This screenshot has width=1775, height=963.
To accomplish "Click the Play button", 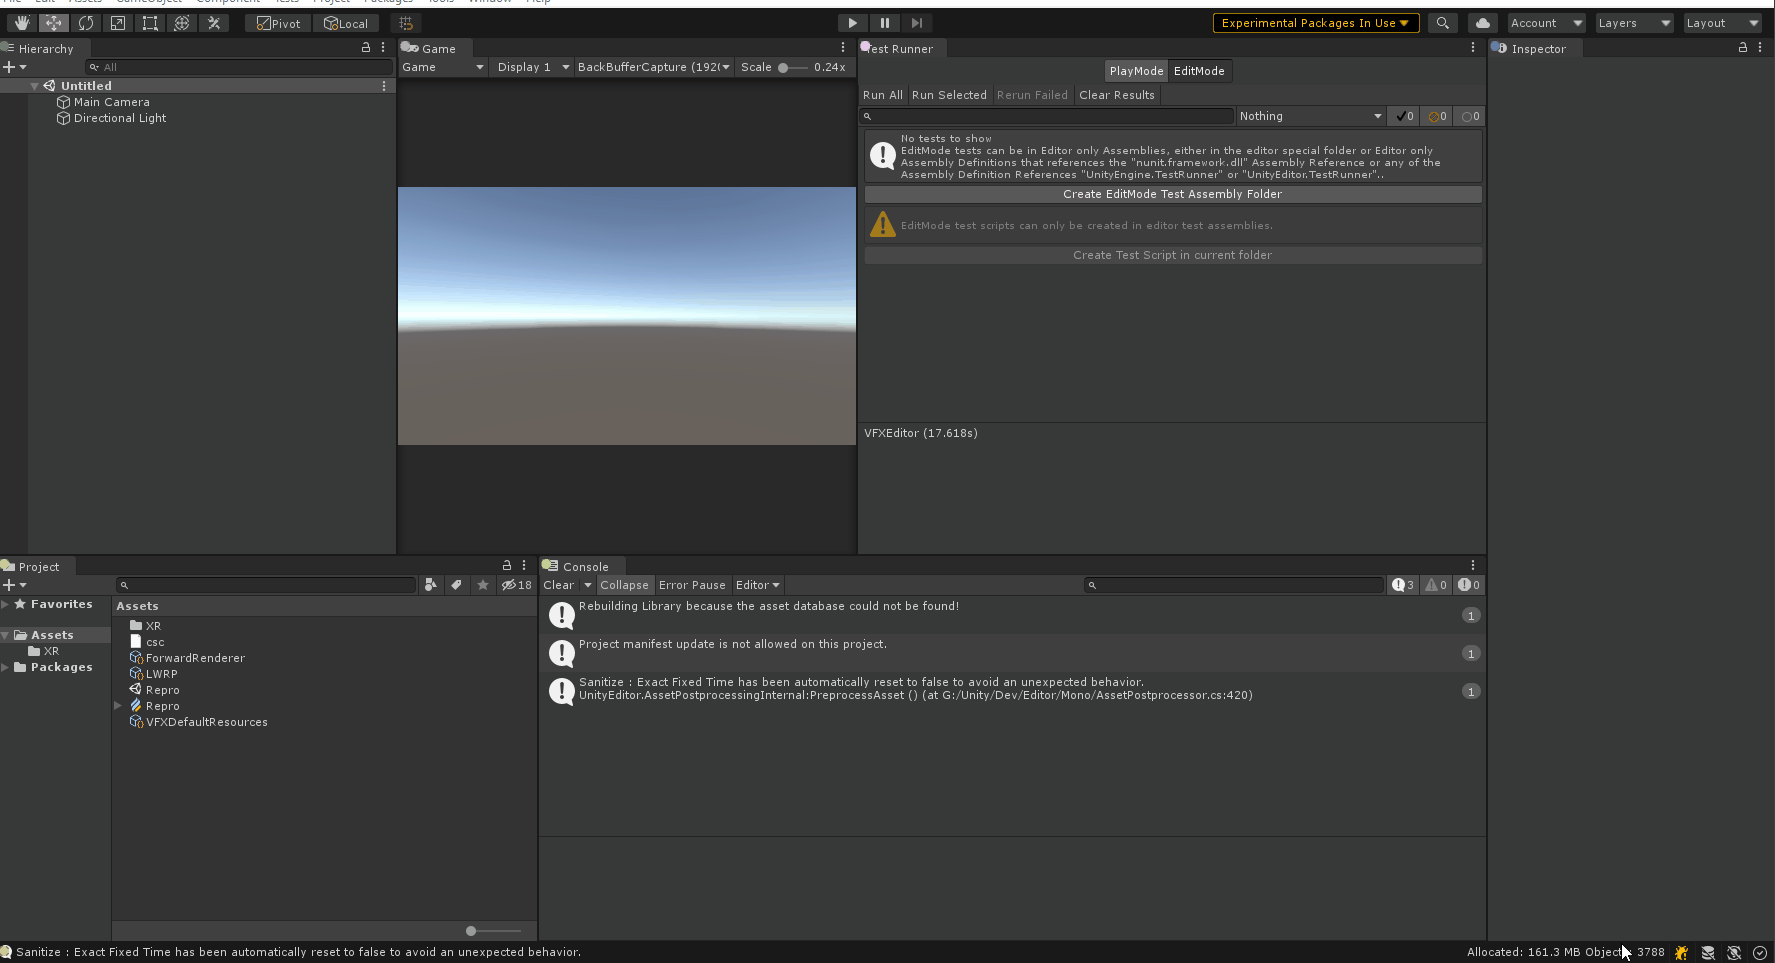I will 852,23.
